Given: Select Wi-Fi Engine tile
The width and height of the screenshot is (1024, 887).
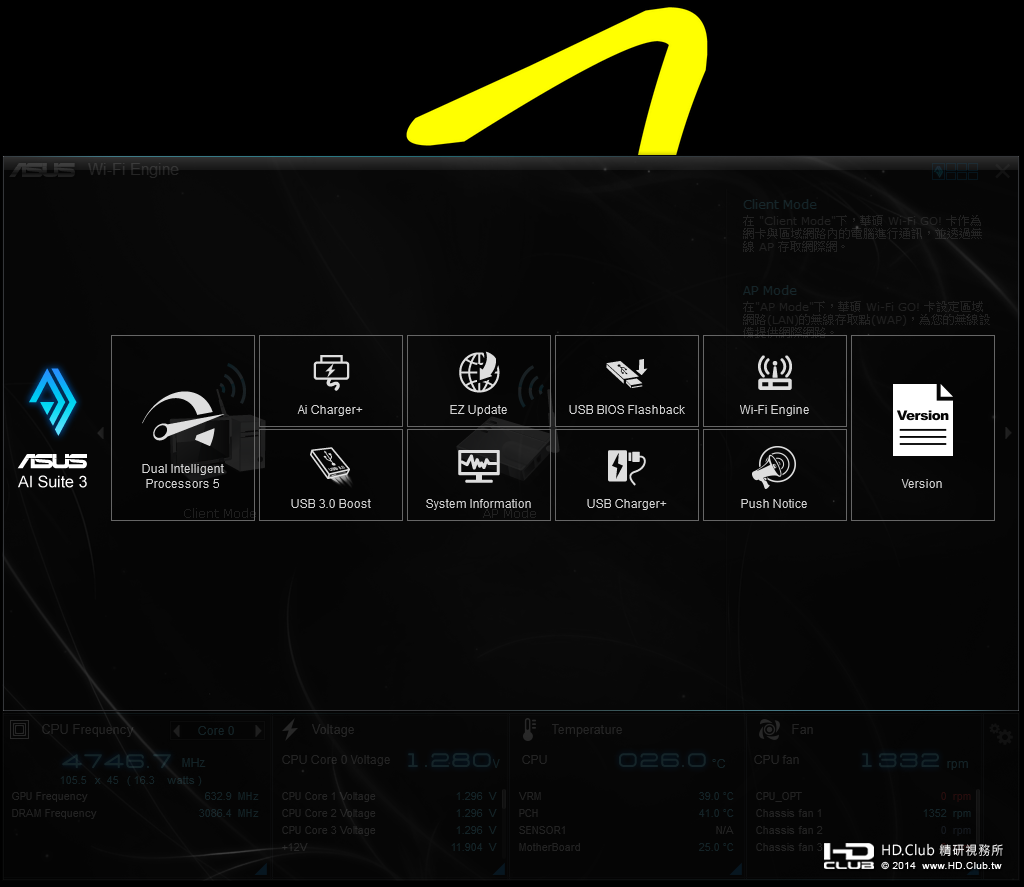Looking at the screenshot, I should tap(775, 381).
